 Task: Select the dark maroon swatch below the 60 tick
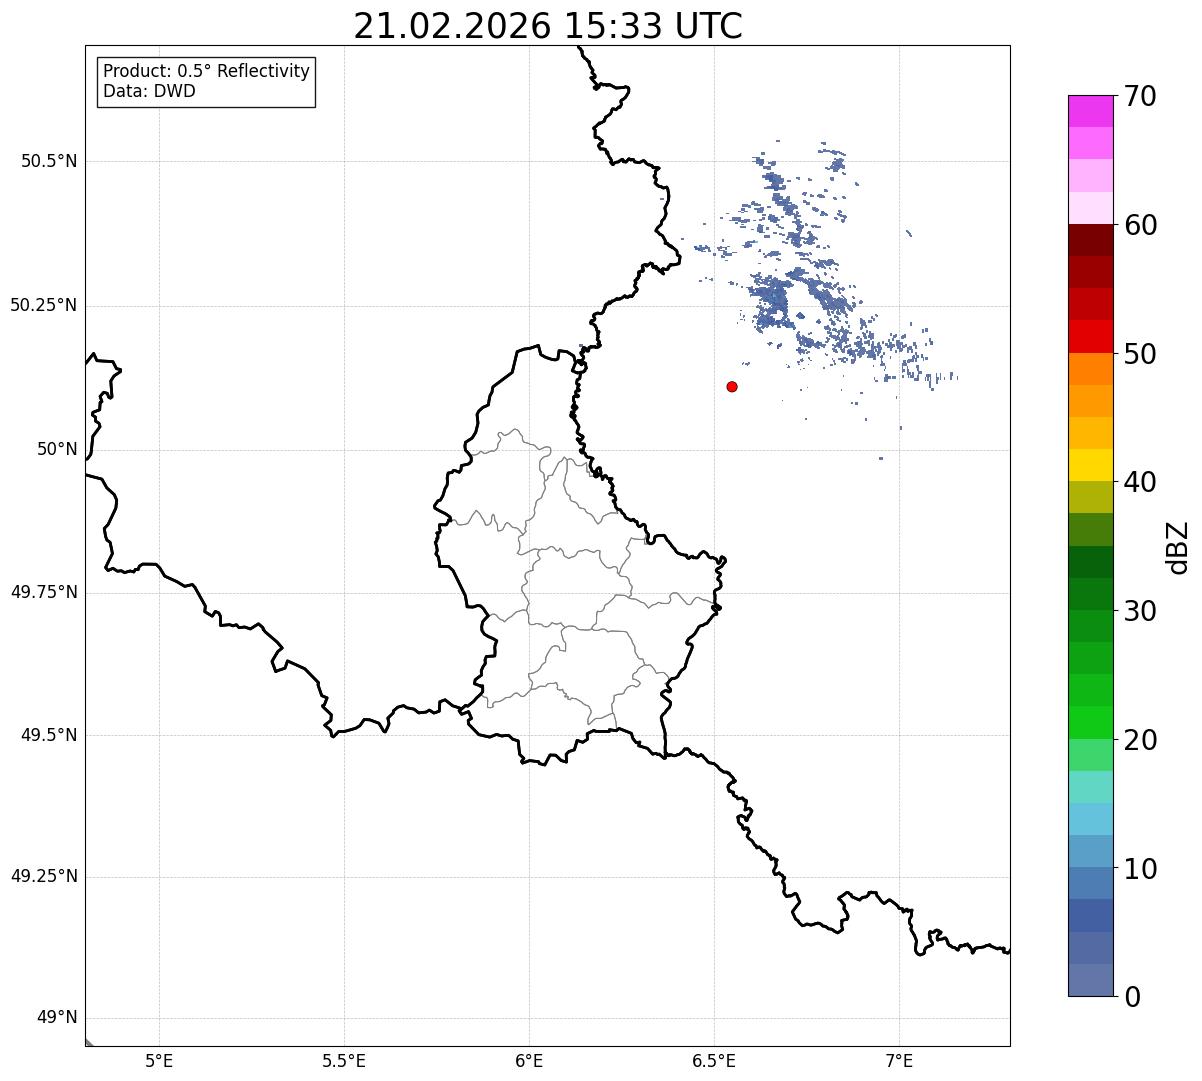click(x=1091, y=240)
